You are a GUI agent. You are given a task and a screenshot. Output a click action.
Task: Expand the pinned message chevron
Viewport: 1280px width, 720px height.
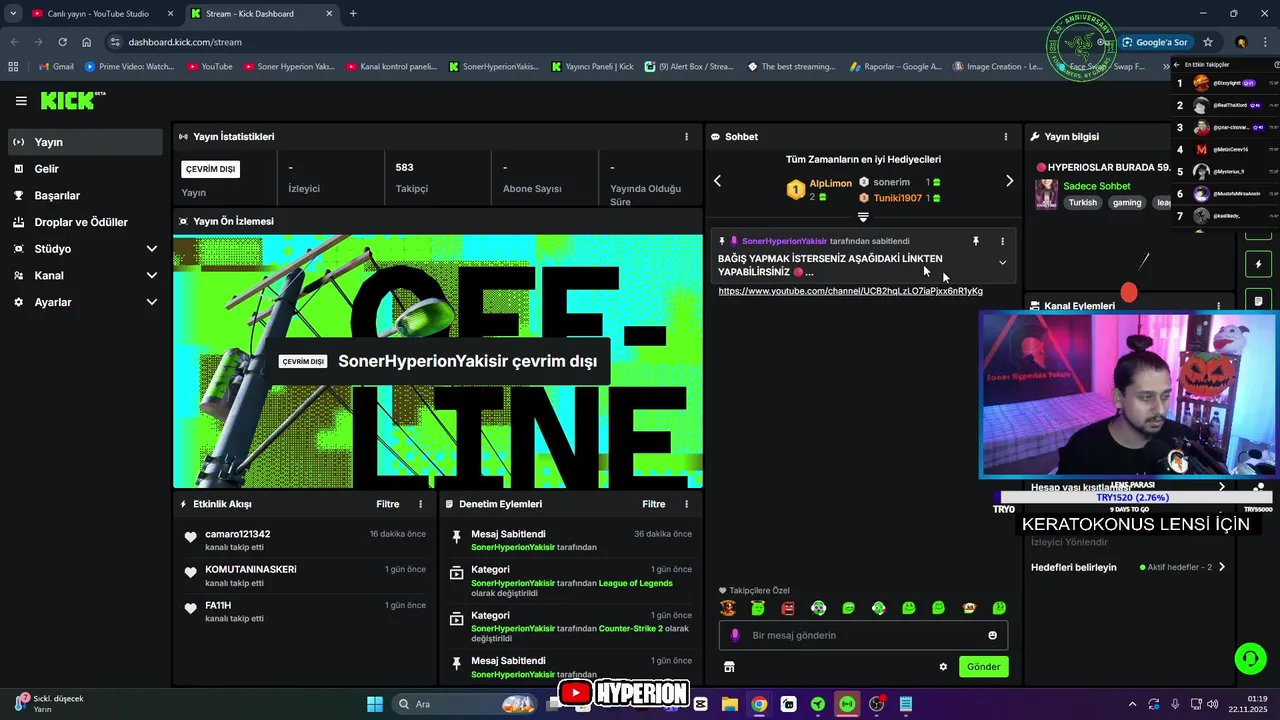[x=1002, y=263]
